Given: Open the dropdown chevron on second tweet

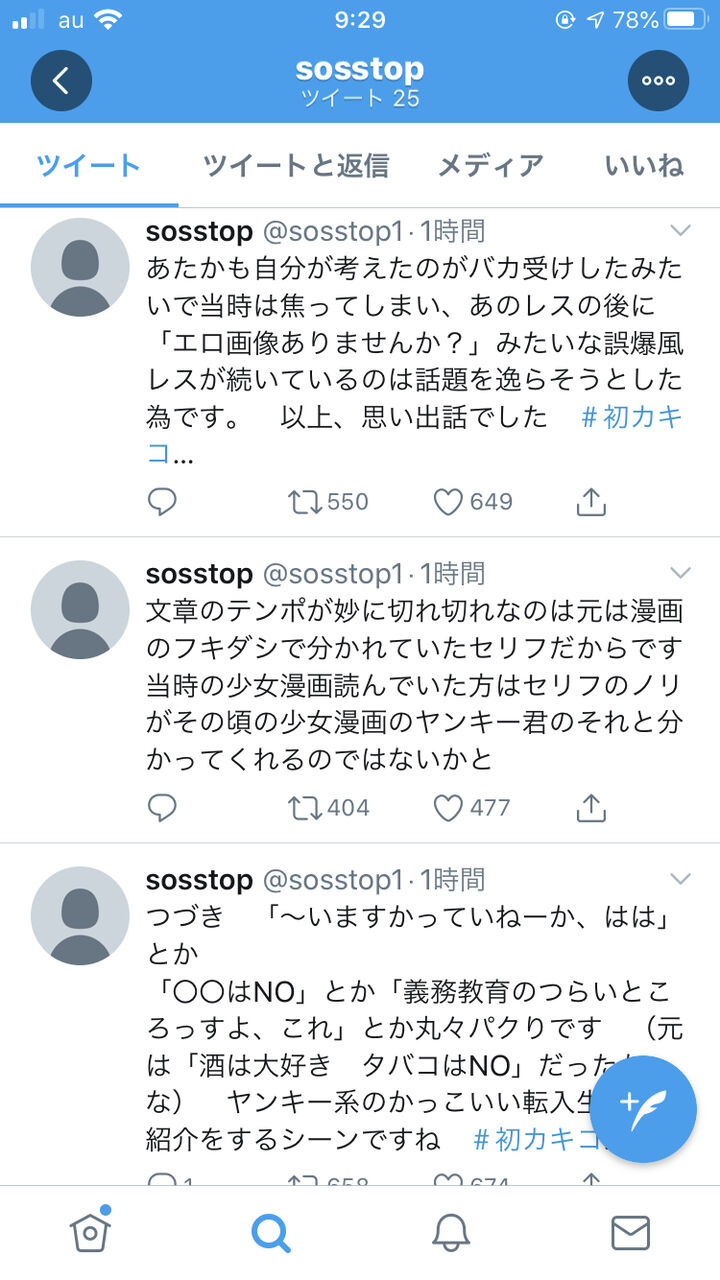Looking at the screenshot, I should coord(680,573).
